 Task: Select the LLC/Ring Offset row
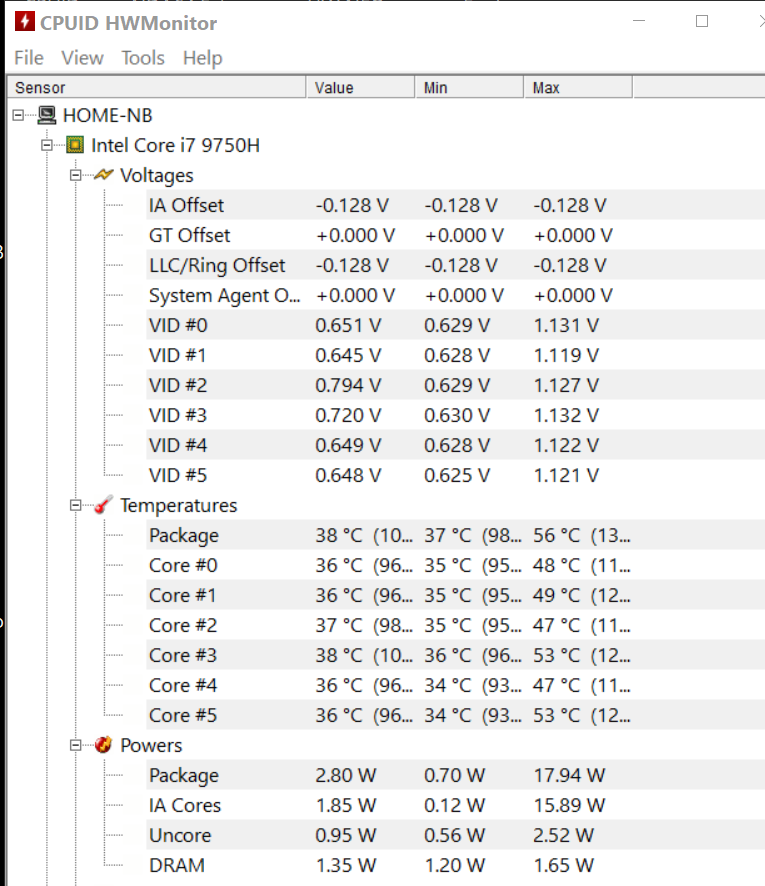[455, 265]
